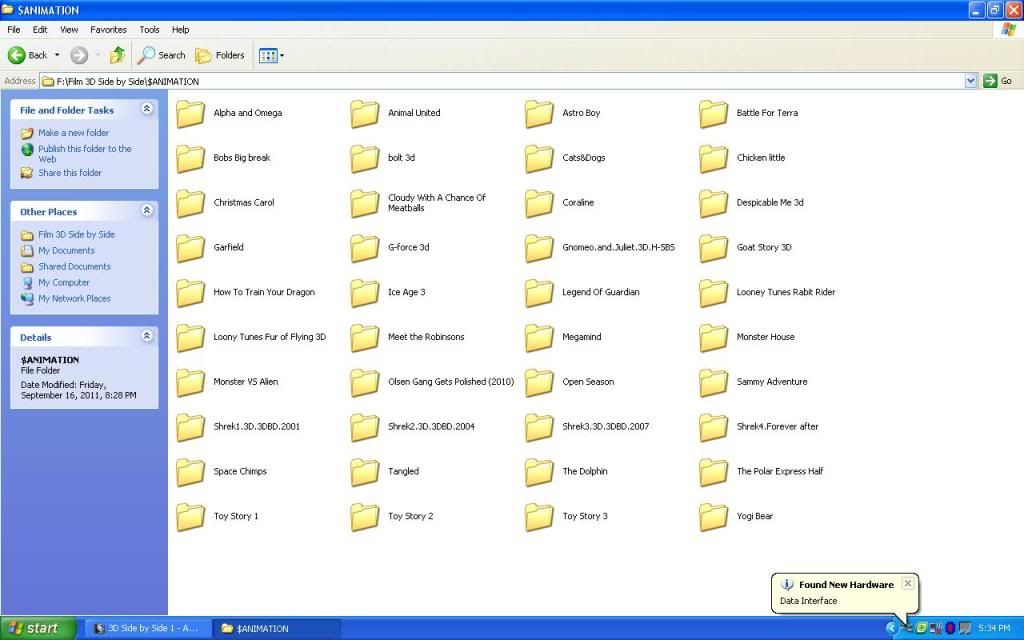Viewport: 1024px width, 640px height.
Task: Select the Battle For Terra folder icon
Action: tap(714, 114)
